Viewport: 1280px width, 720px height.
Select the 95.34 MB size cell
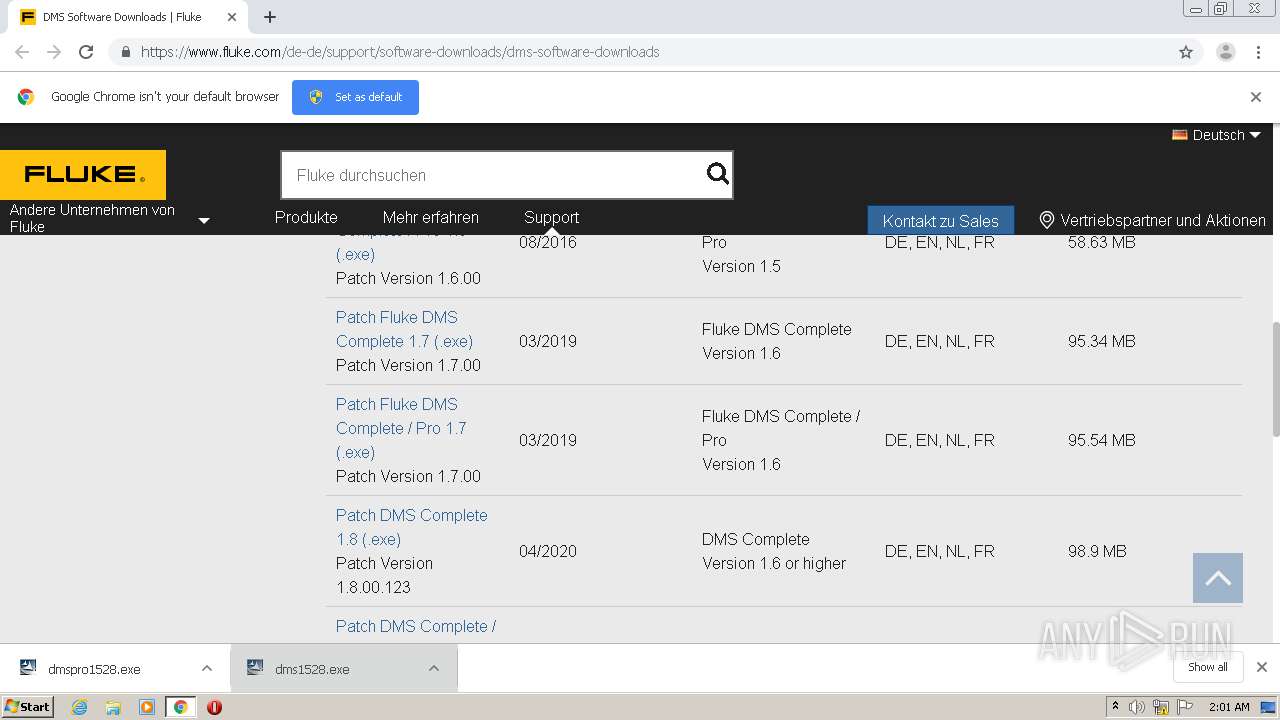click(x=1102, y=341)
